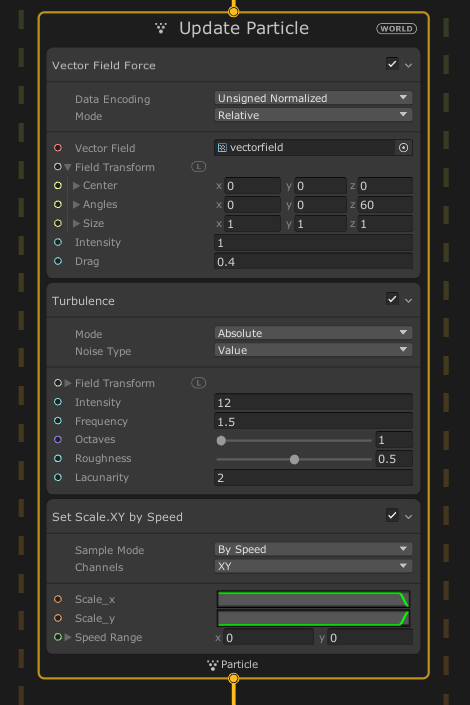Click the top flow input connector
The width and height of the screenshot is (470, 705).
(233, 11)
